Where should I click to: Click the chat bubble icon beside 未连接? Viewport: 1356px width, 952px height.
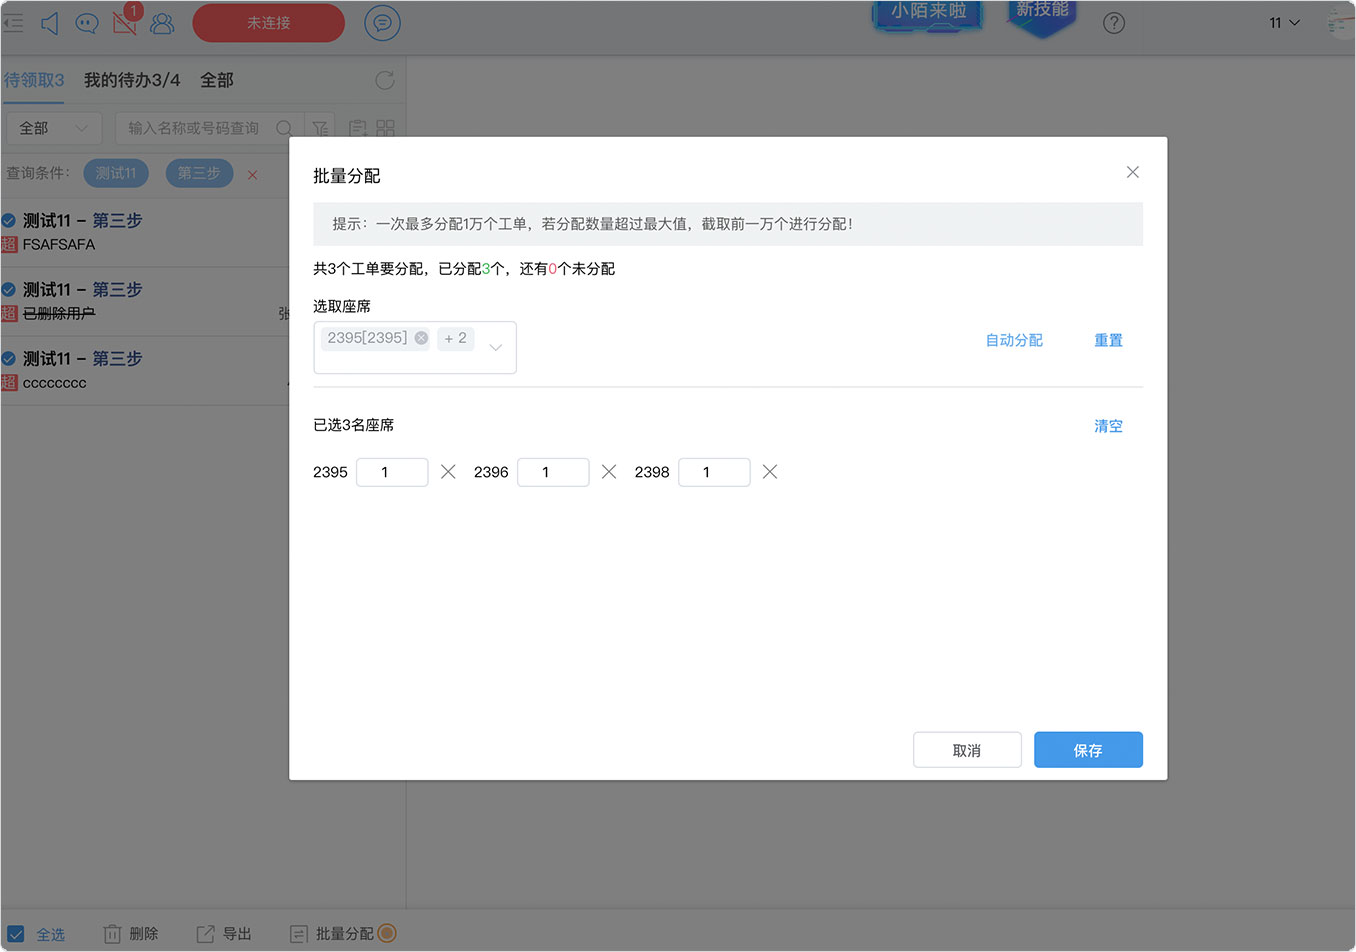coord(382,23)
